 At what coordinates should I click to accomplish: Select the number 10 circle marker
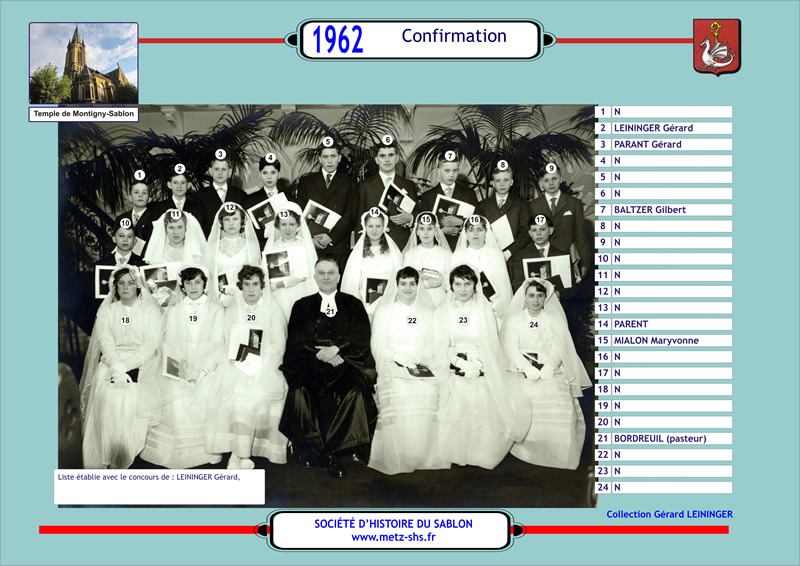coord(125,223)
